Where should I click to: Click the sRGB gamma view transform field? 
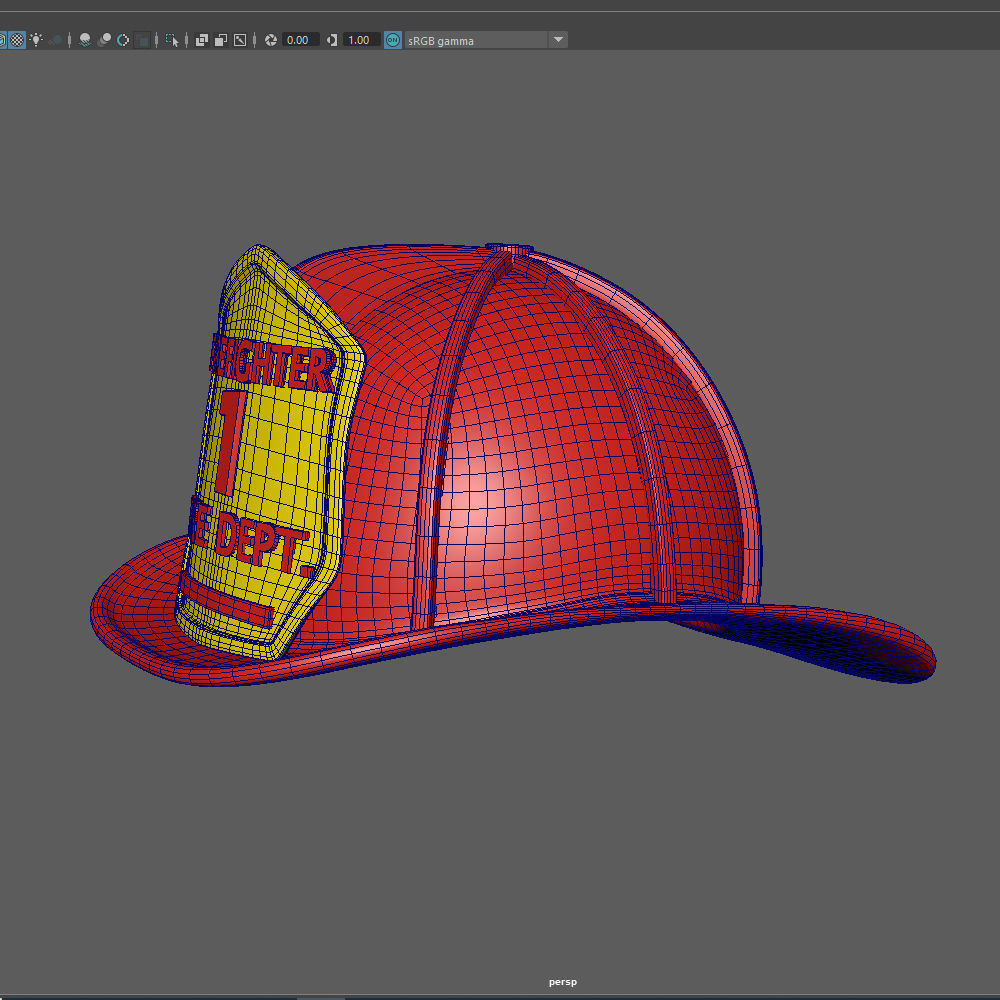[x=476, y=40]
